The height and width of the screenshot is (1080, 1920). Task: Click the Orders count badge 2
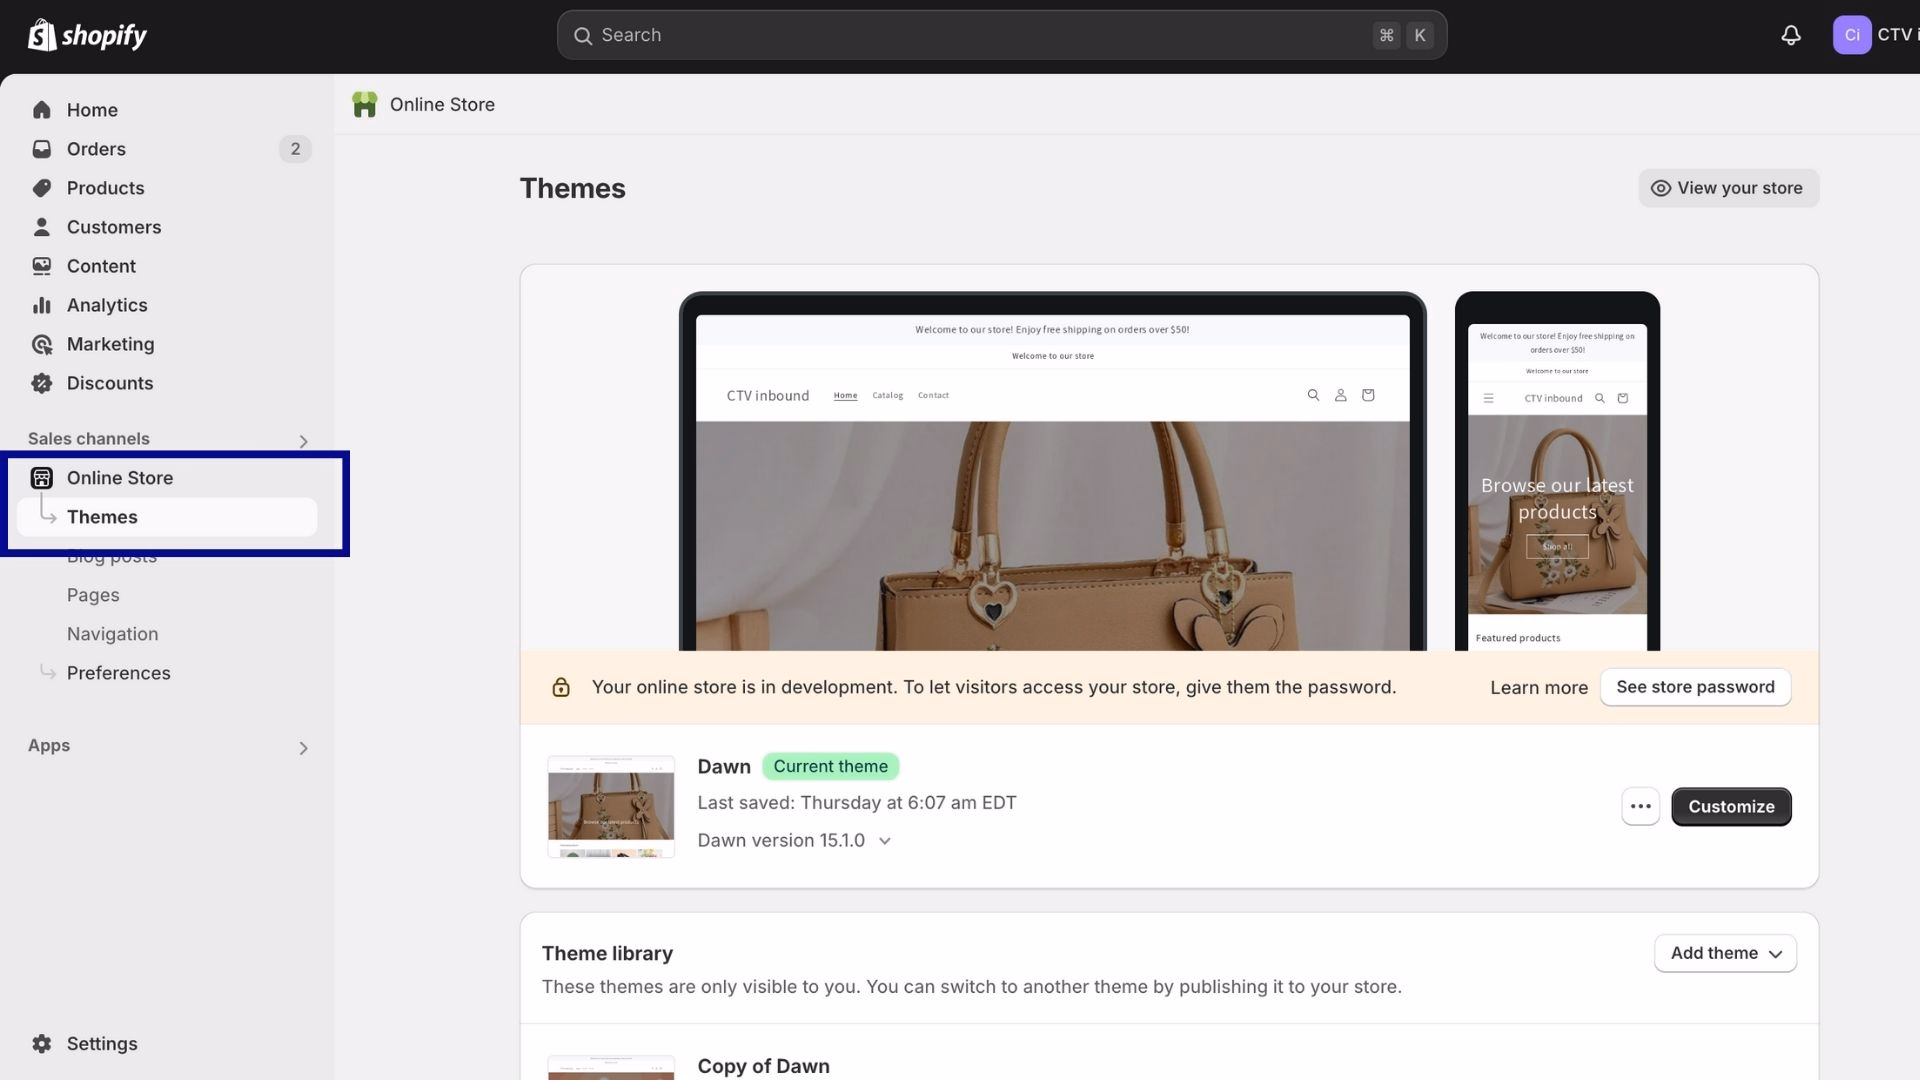pos(295,149)
